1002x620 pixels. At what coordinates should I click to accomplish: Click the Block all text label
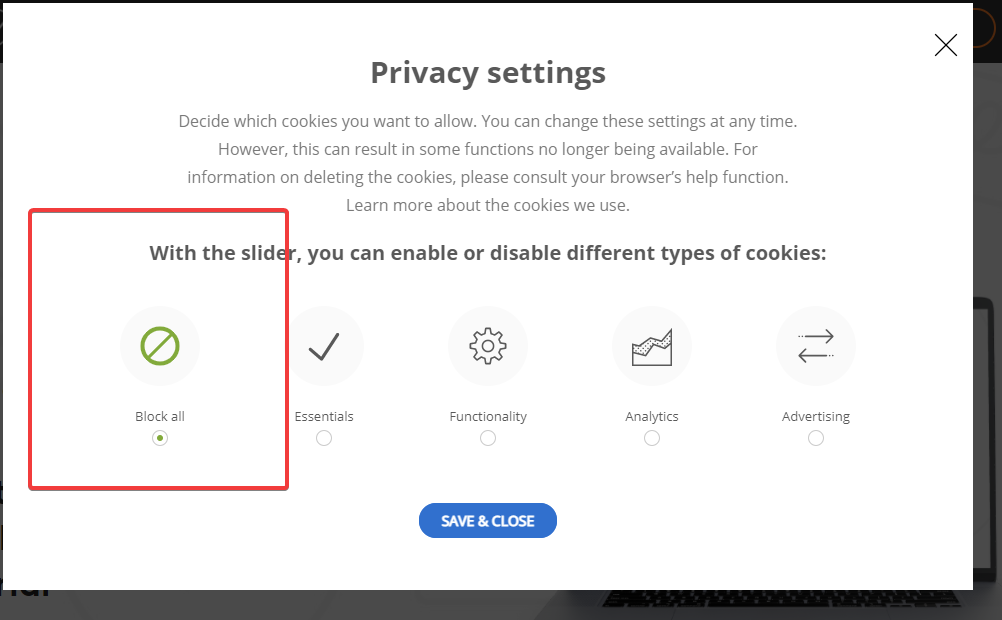tap(160, 416)
